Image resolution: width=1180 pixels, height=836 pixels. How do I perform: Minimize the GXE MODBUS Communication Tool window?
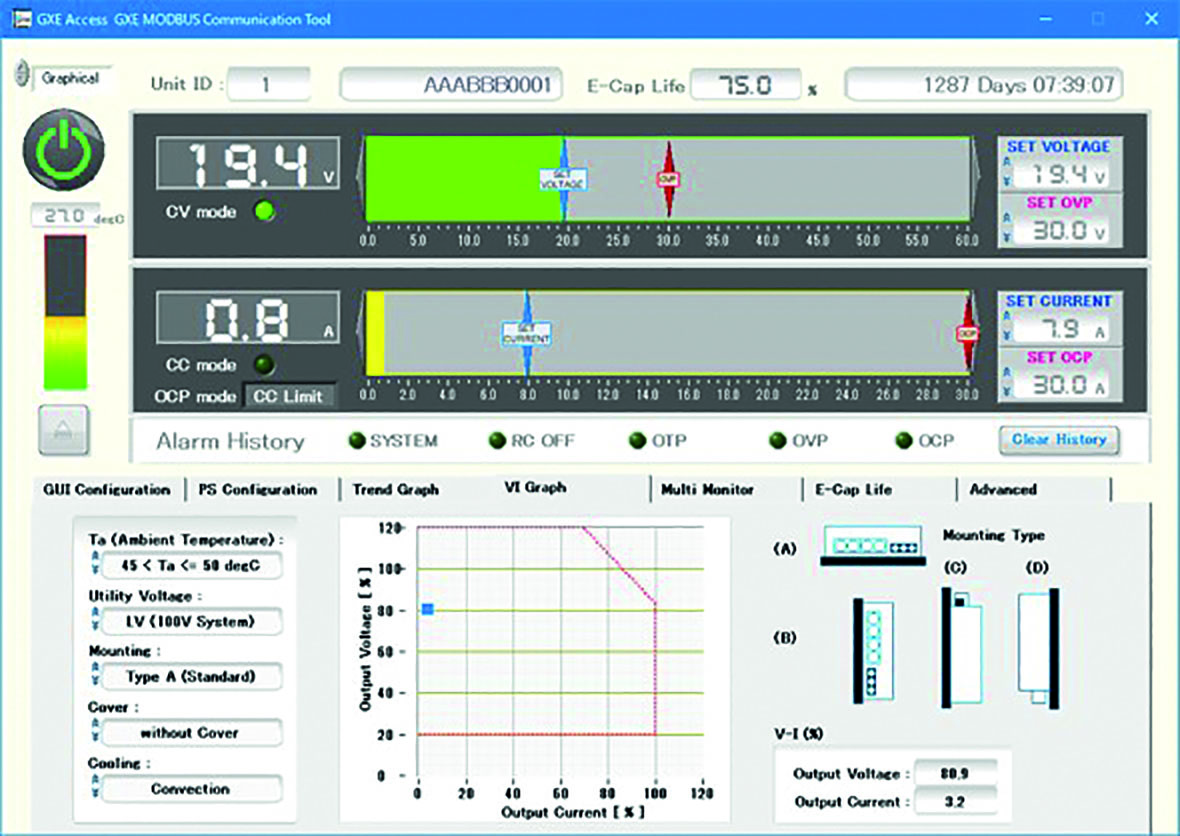coord(1045,19)
